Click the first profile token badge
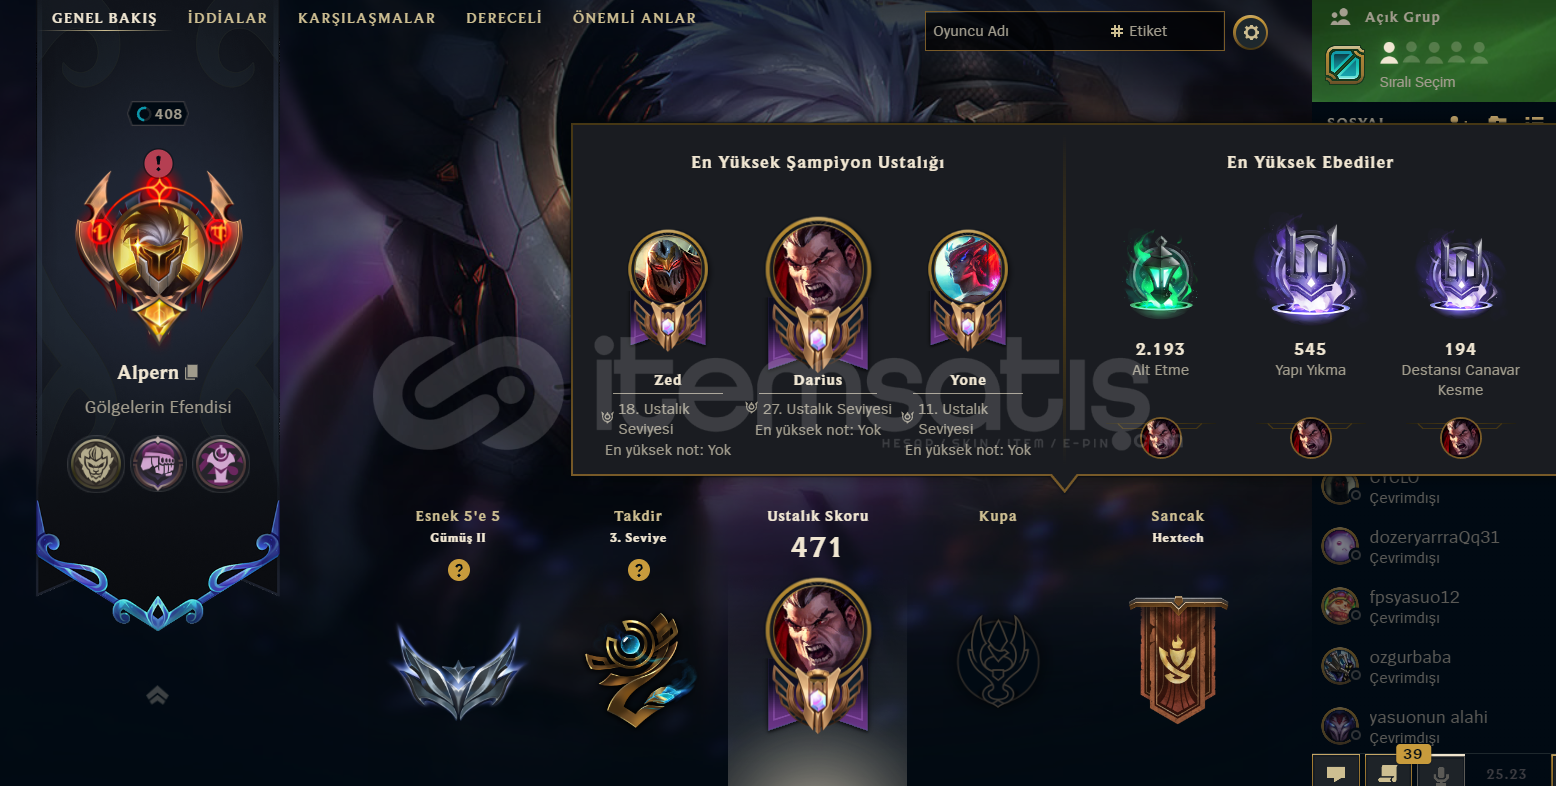This screenshot has height=786, width=1556. coord(96,464)
